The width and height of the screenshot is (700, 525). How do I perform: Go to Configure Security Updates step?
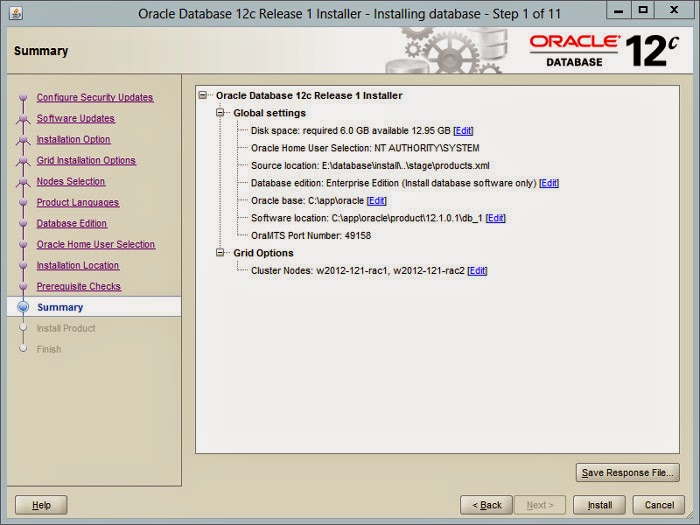tap(95, 97)
